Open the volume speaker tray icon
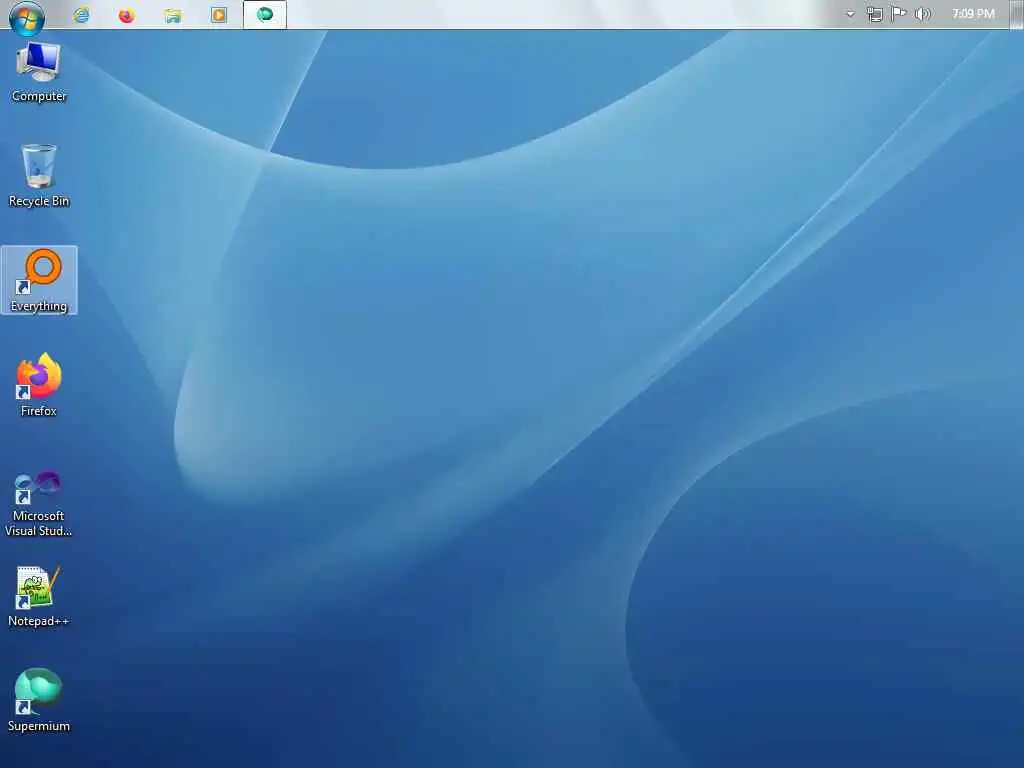Image resolution: width=1024 pixels, height=768 pixels. [922, 14]
